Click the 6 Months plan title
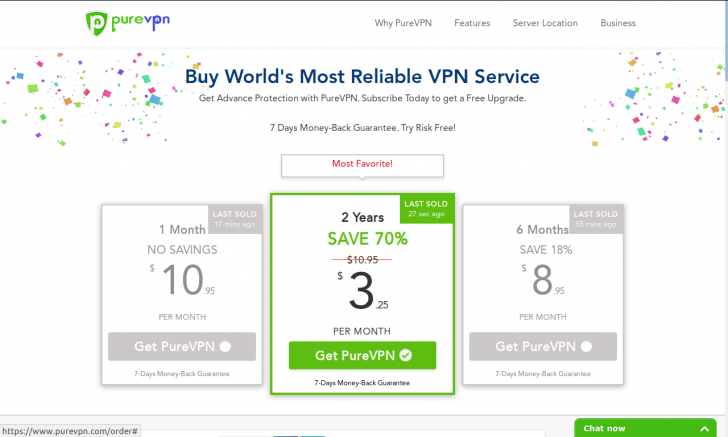This screenshot has height=437, width=728. (x=542, y=229)
